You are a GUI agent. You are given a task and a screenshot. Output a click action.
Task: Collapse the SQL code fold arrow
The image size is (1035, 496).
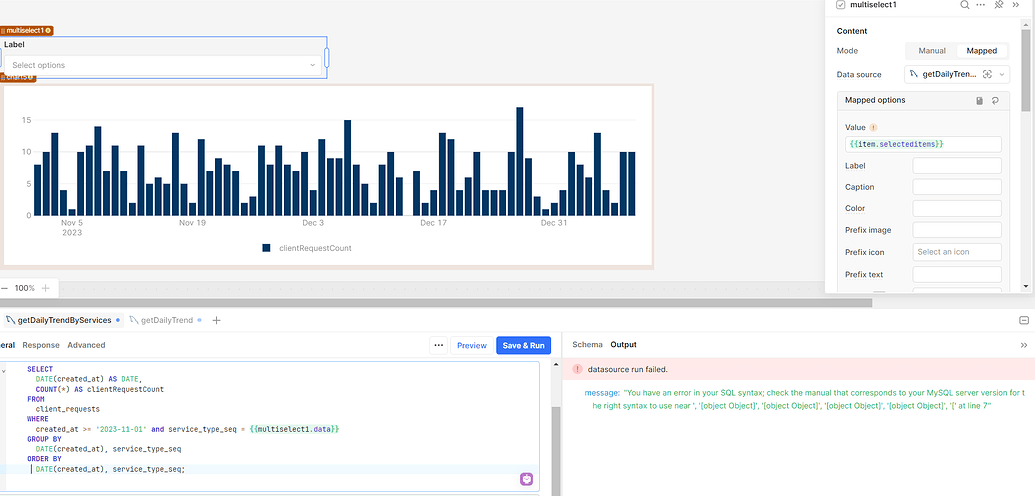click(x=3, y=371)
